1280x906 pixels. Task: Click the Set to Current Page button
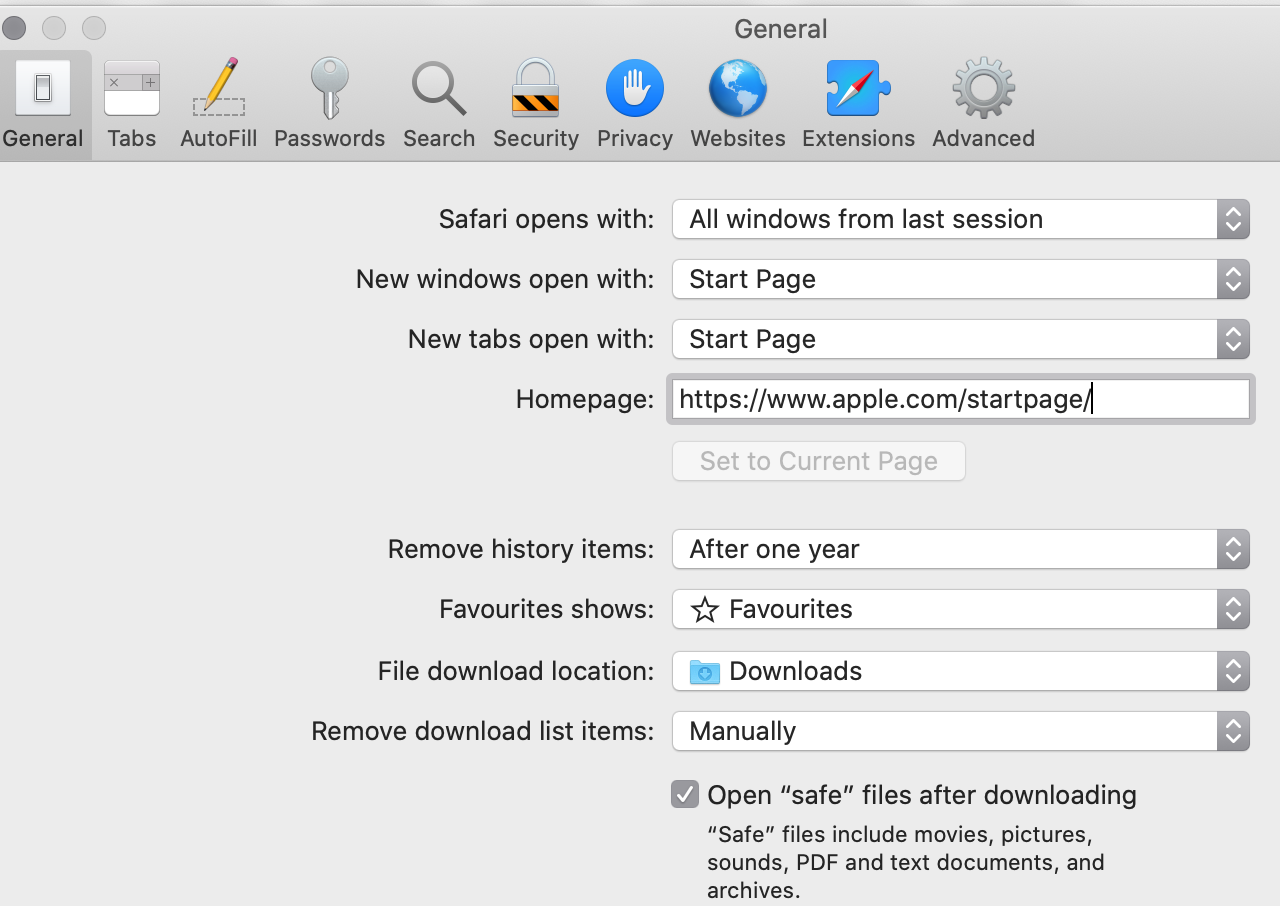click(819, 461)
